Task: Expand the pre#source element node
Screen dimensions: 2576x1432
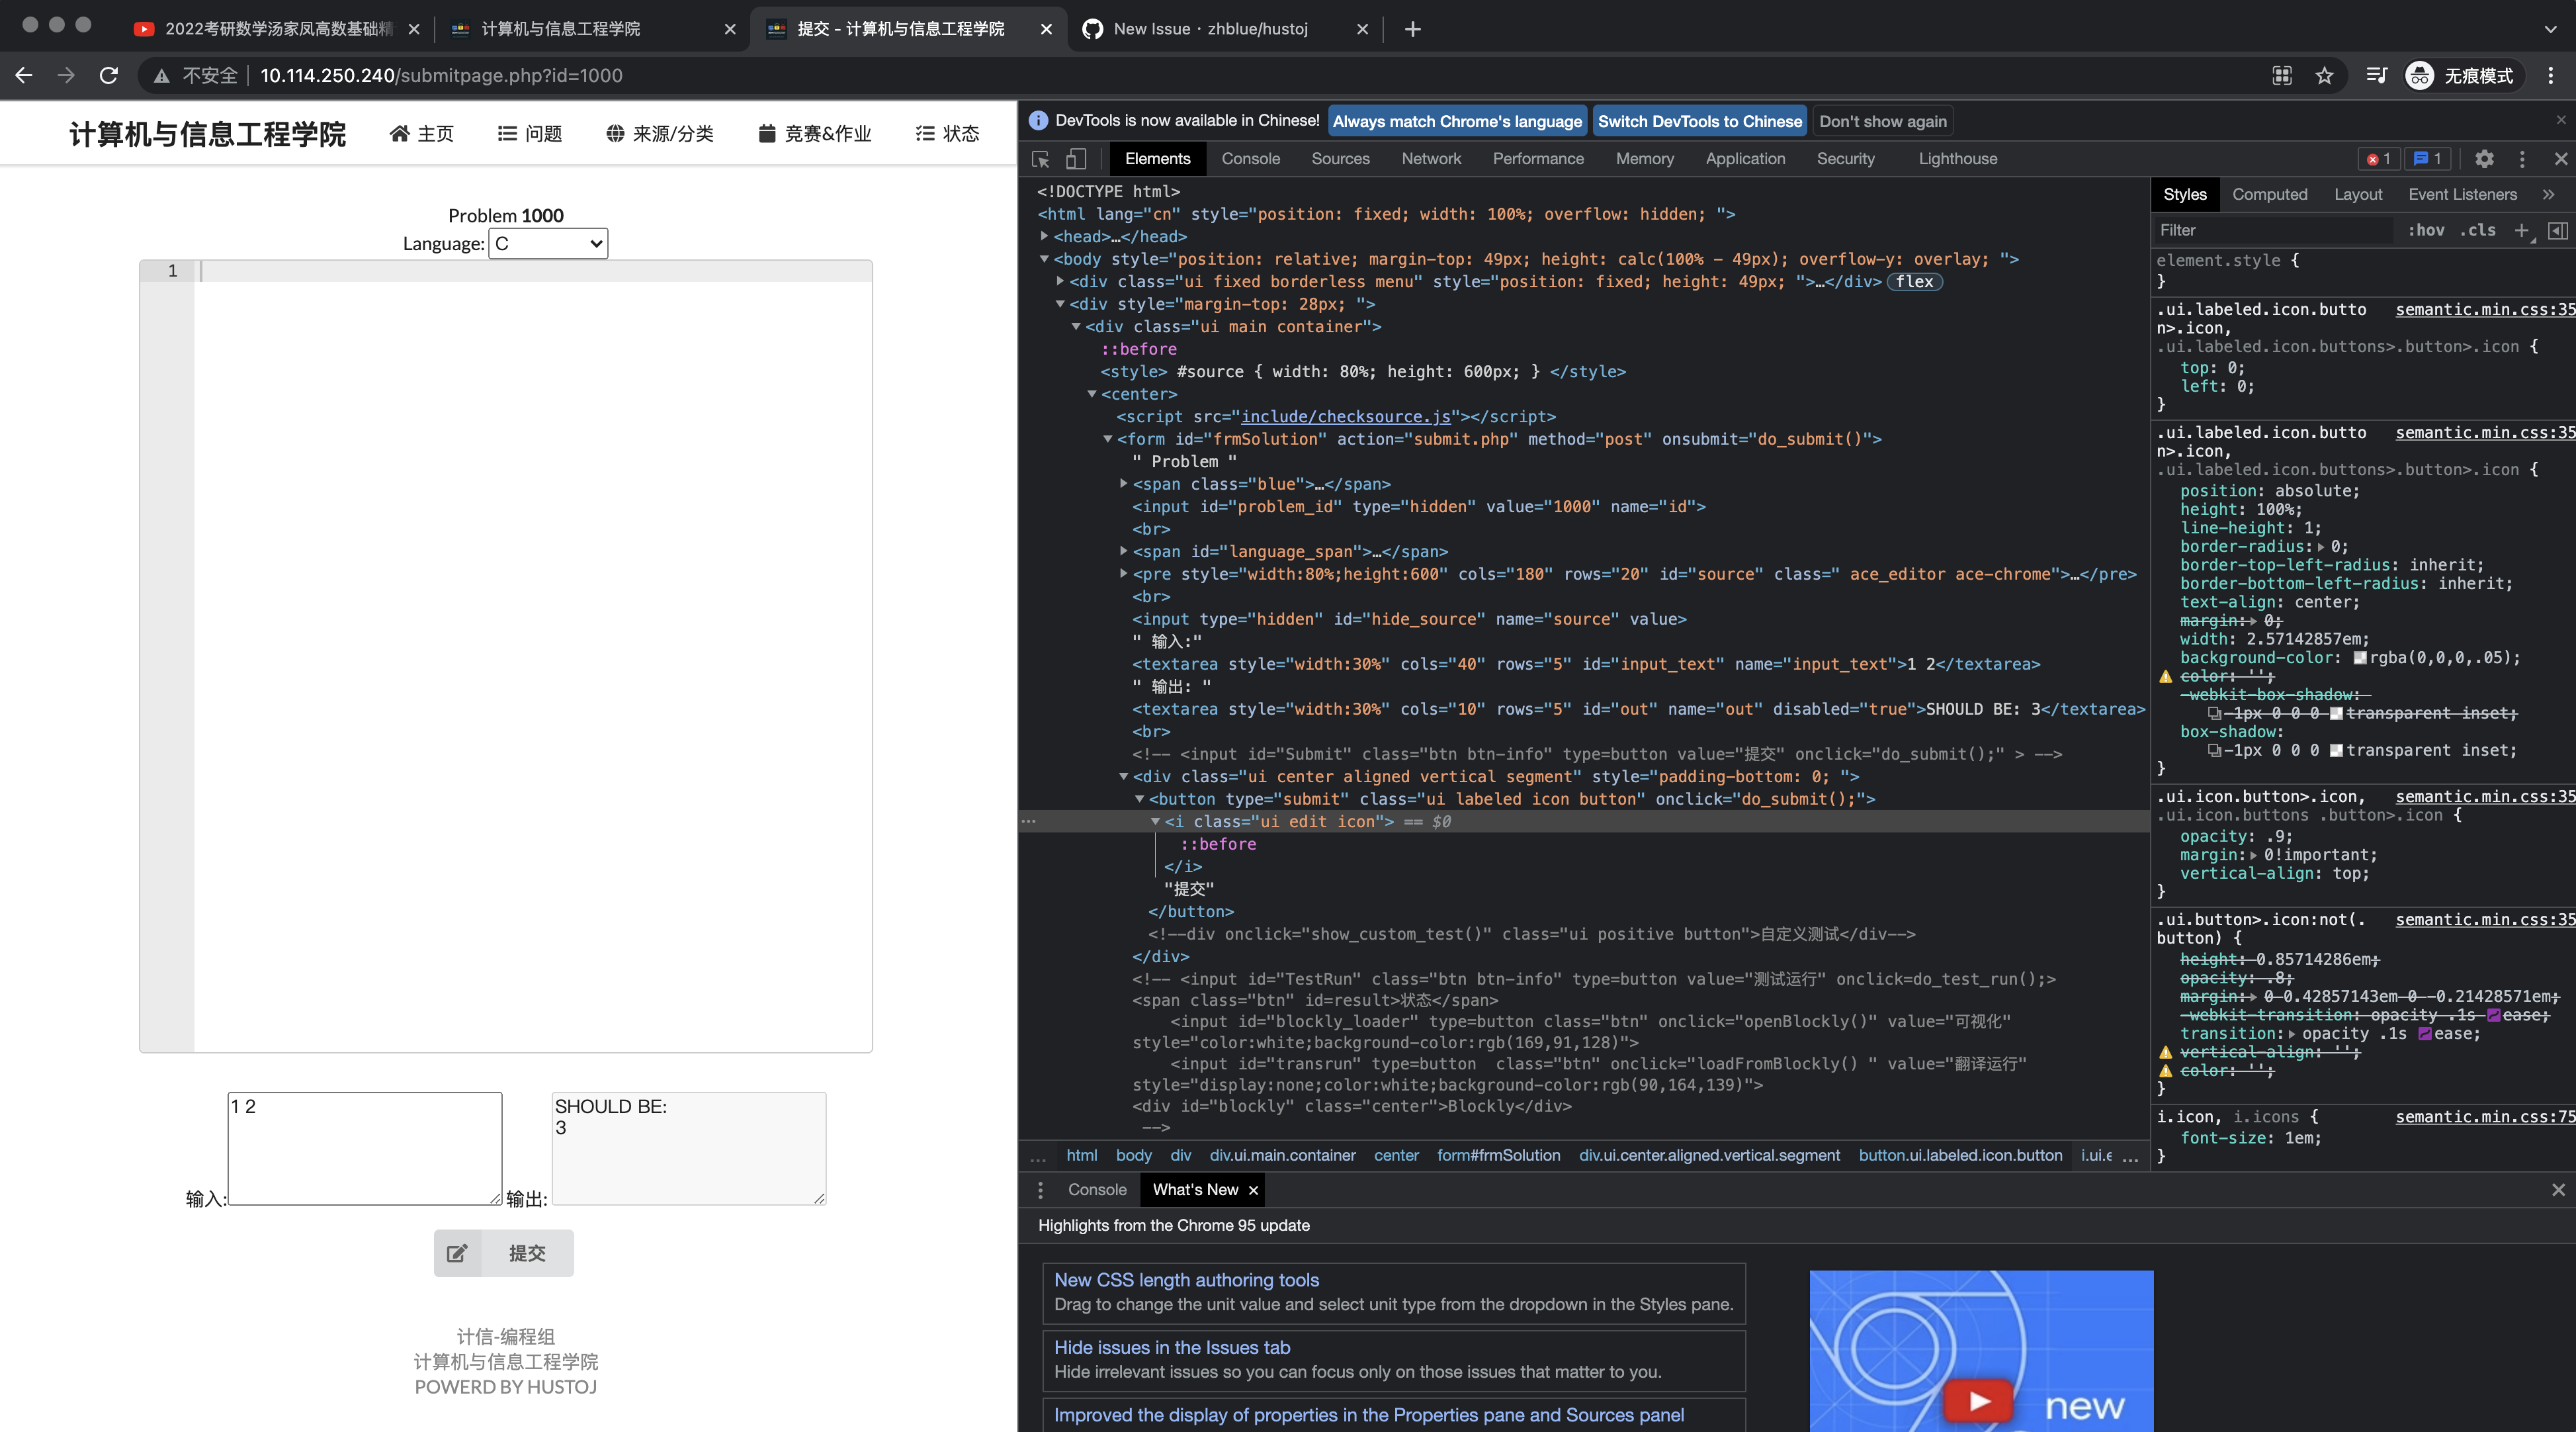Action: (x=1124, y=574)
